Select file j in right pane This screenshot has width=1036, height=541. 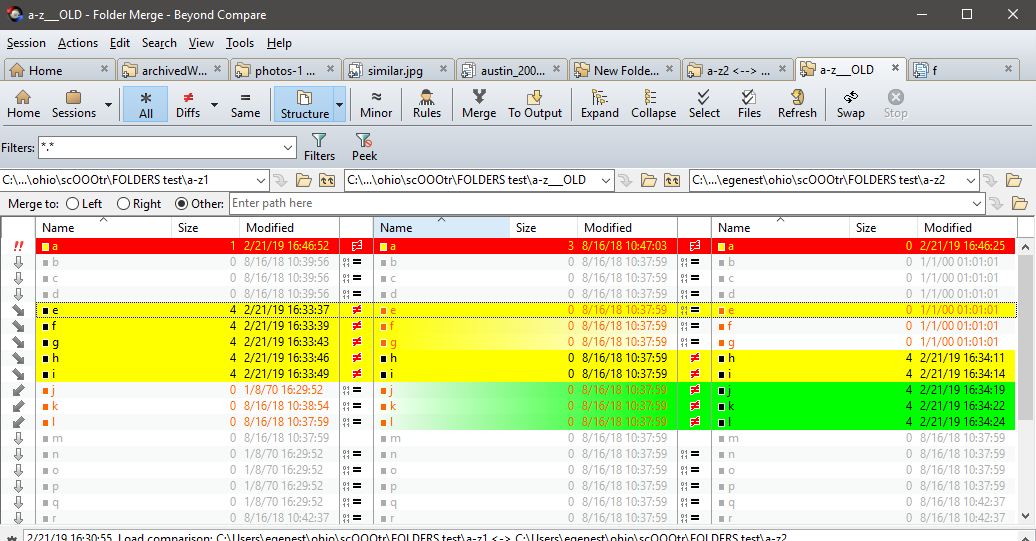pyautogui.click(x=864, y=390)
